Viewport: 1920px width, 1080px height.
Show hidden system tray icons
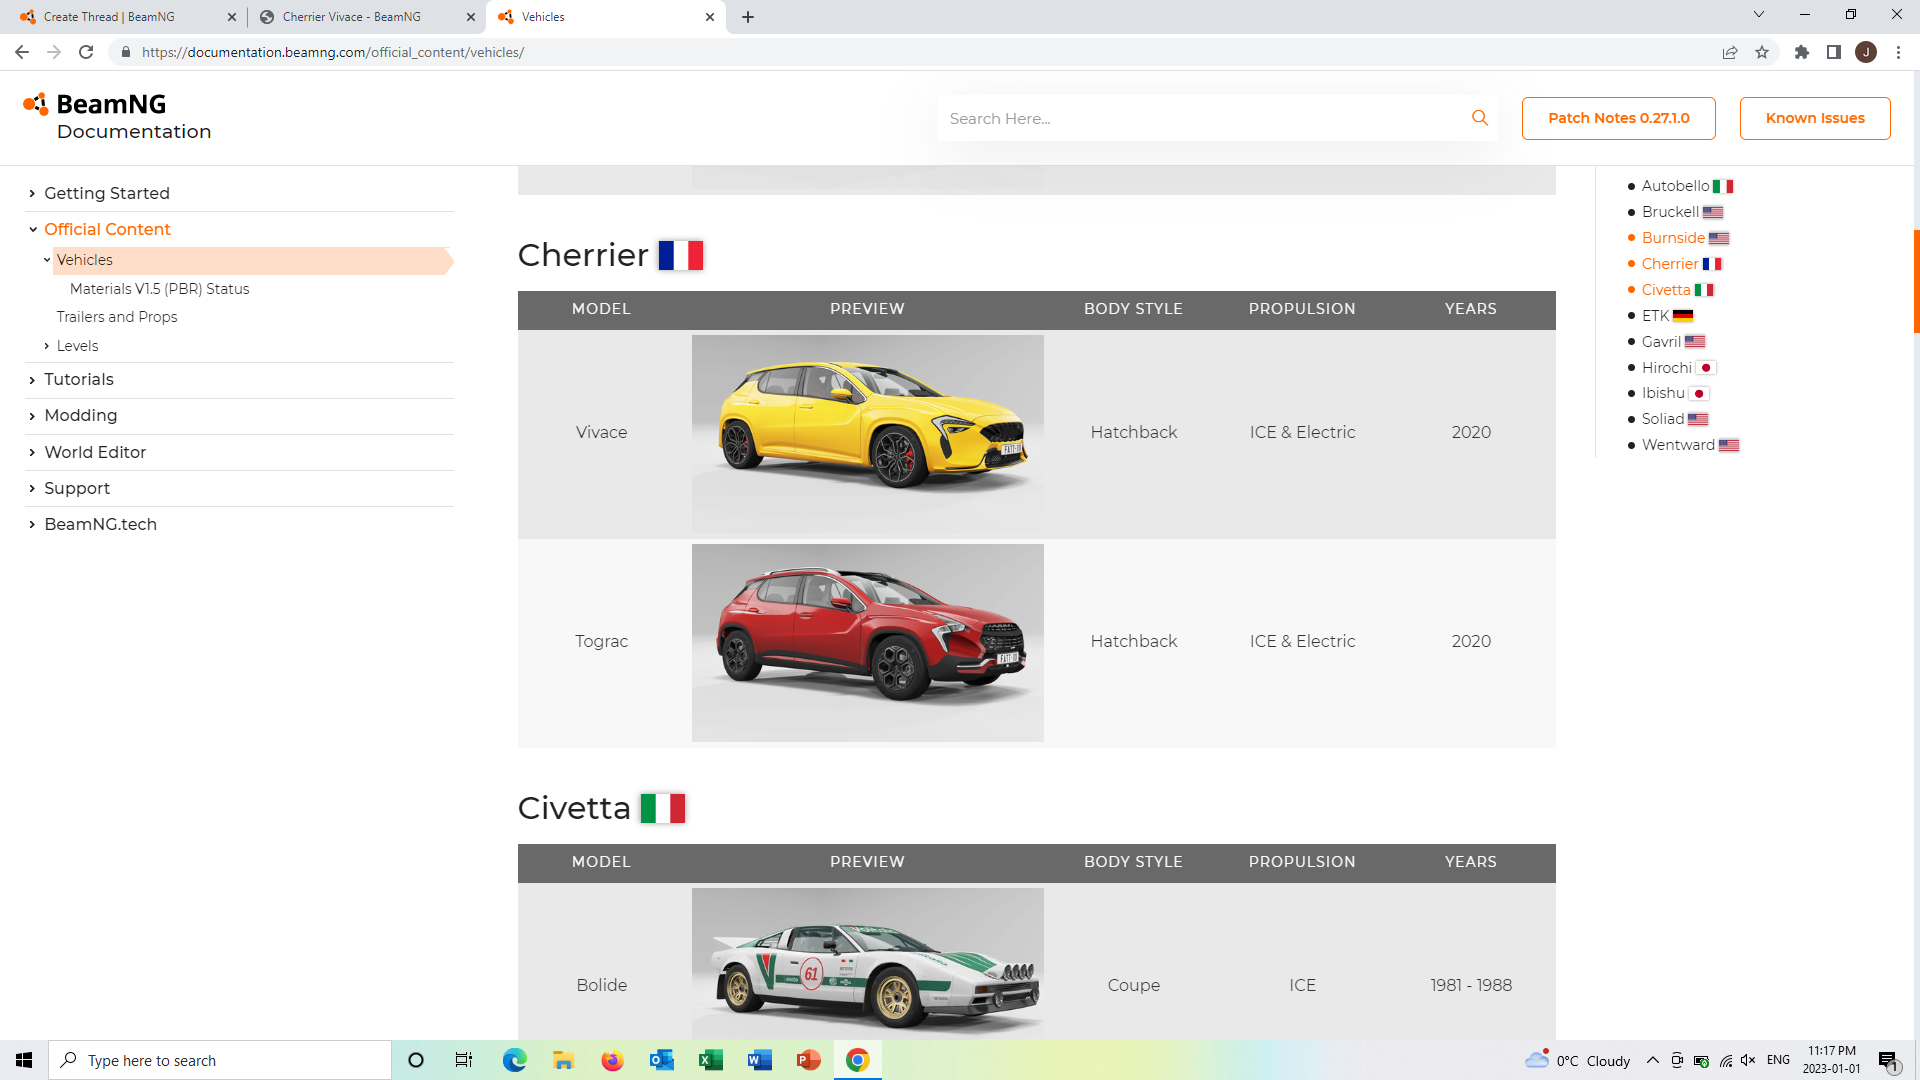(x=1653, y=1060)
